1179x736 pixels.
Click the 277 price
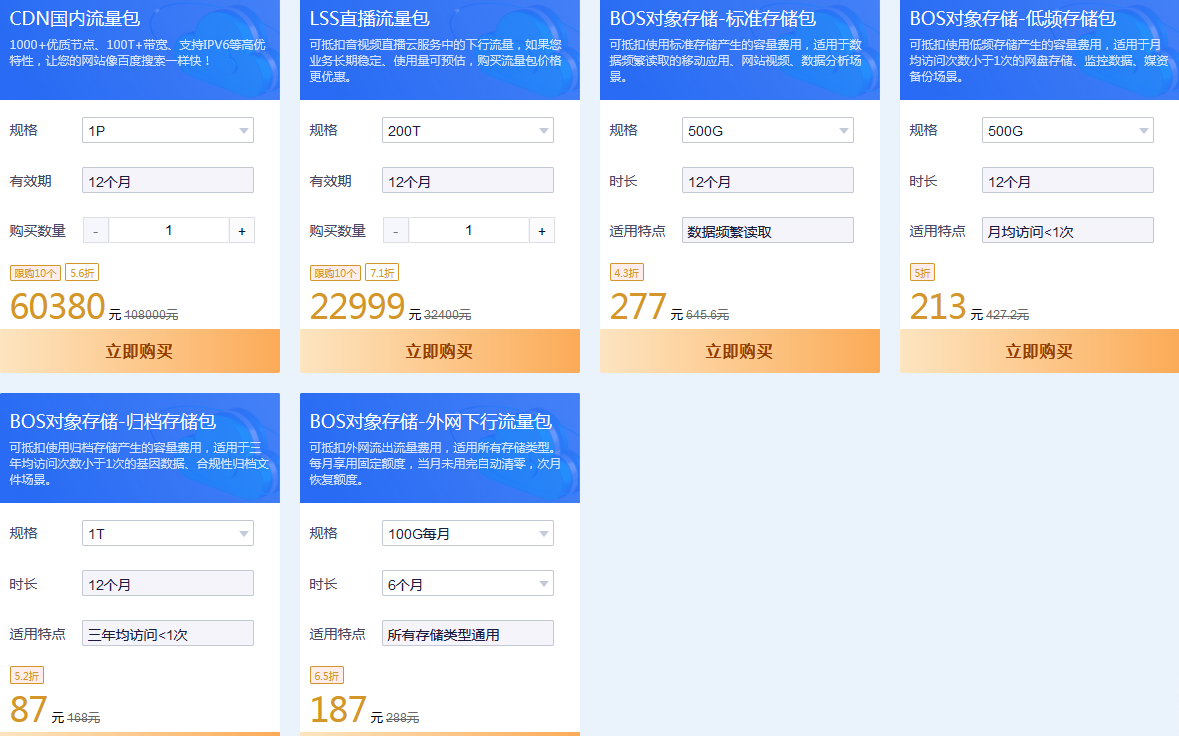638,306
